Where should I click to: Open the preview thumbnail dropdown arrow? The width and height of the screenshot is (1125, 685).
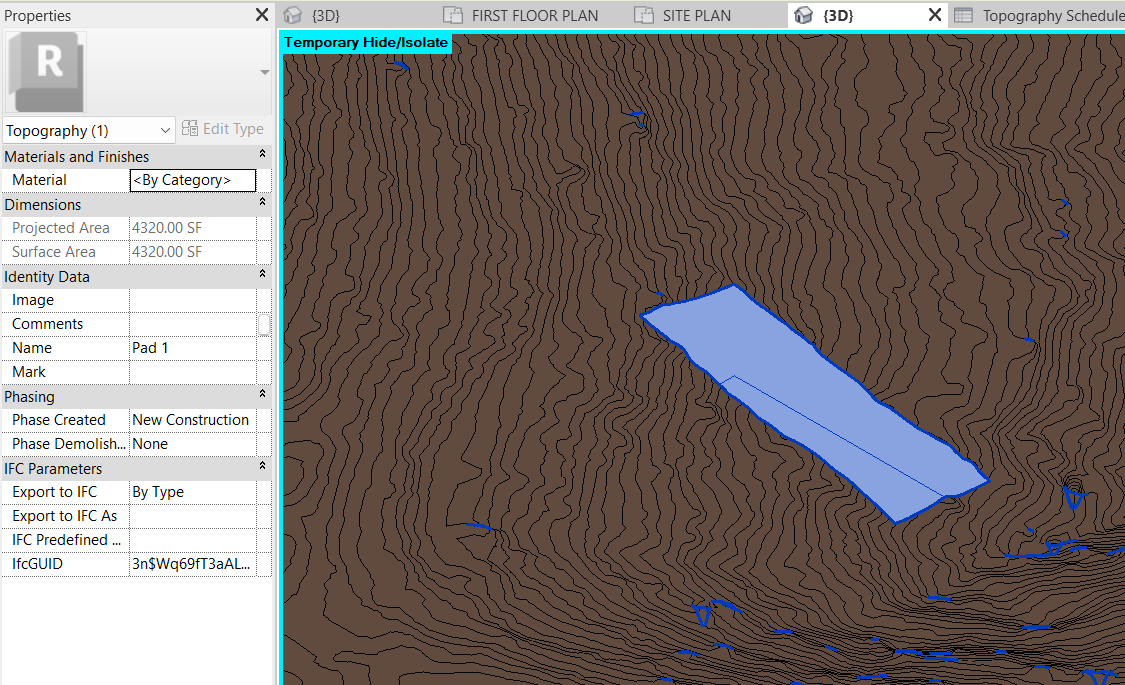click(x=263, y=71)
